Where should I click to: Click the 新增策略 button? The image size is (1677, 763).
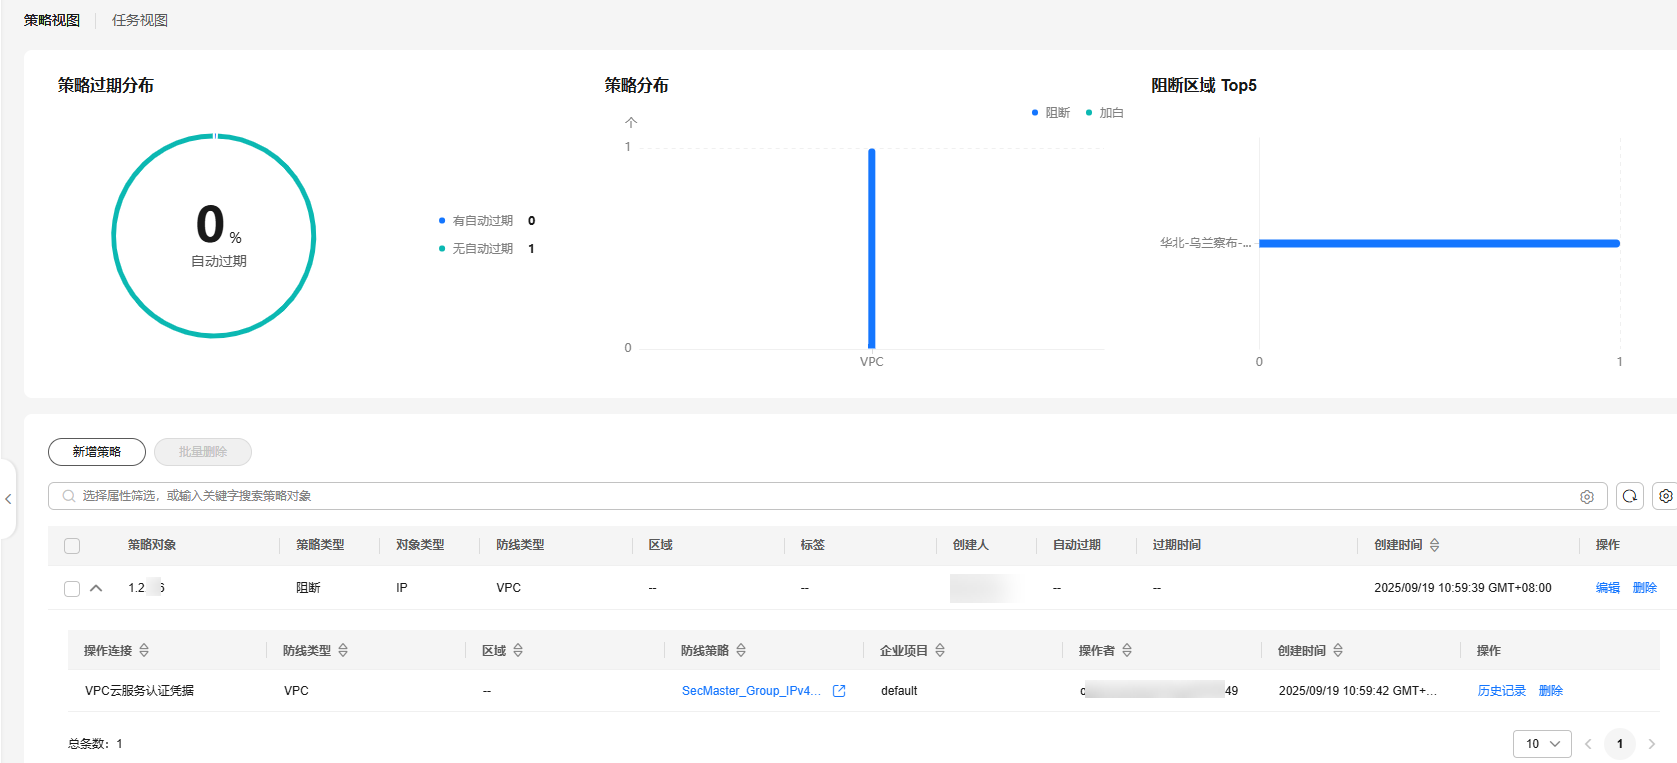coord(97,452)
